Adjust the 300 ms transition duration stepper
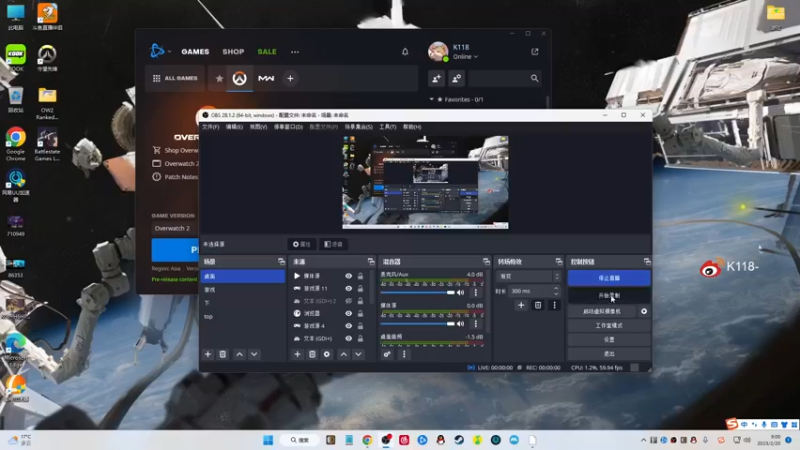 pyautogui.click(x=556, y=291)
